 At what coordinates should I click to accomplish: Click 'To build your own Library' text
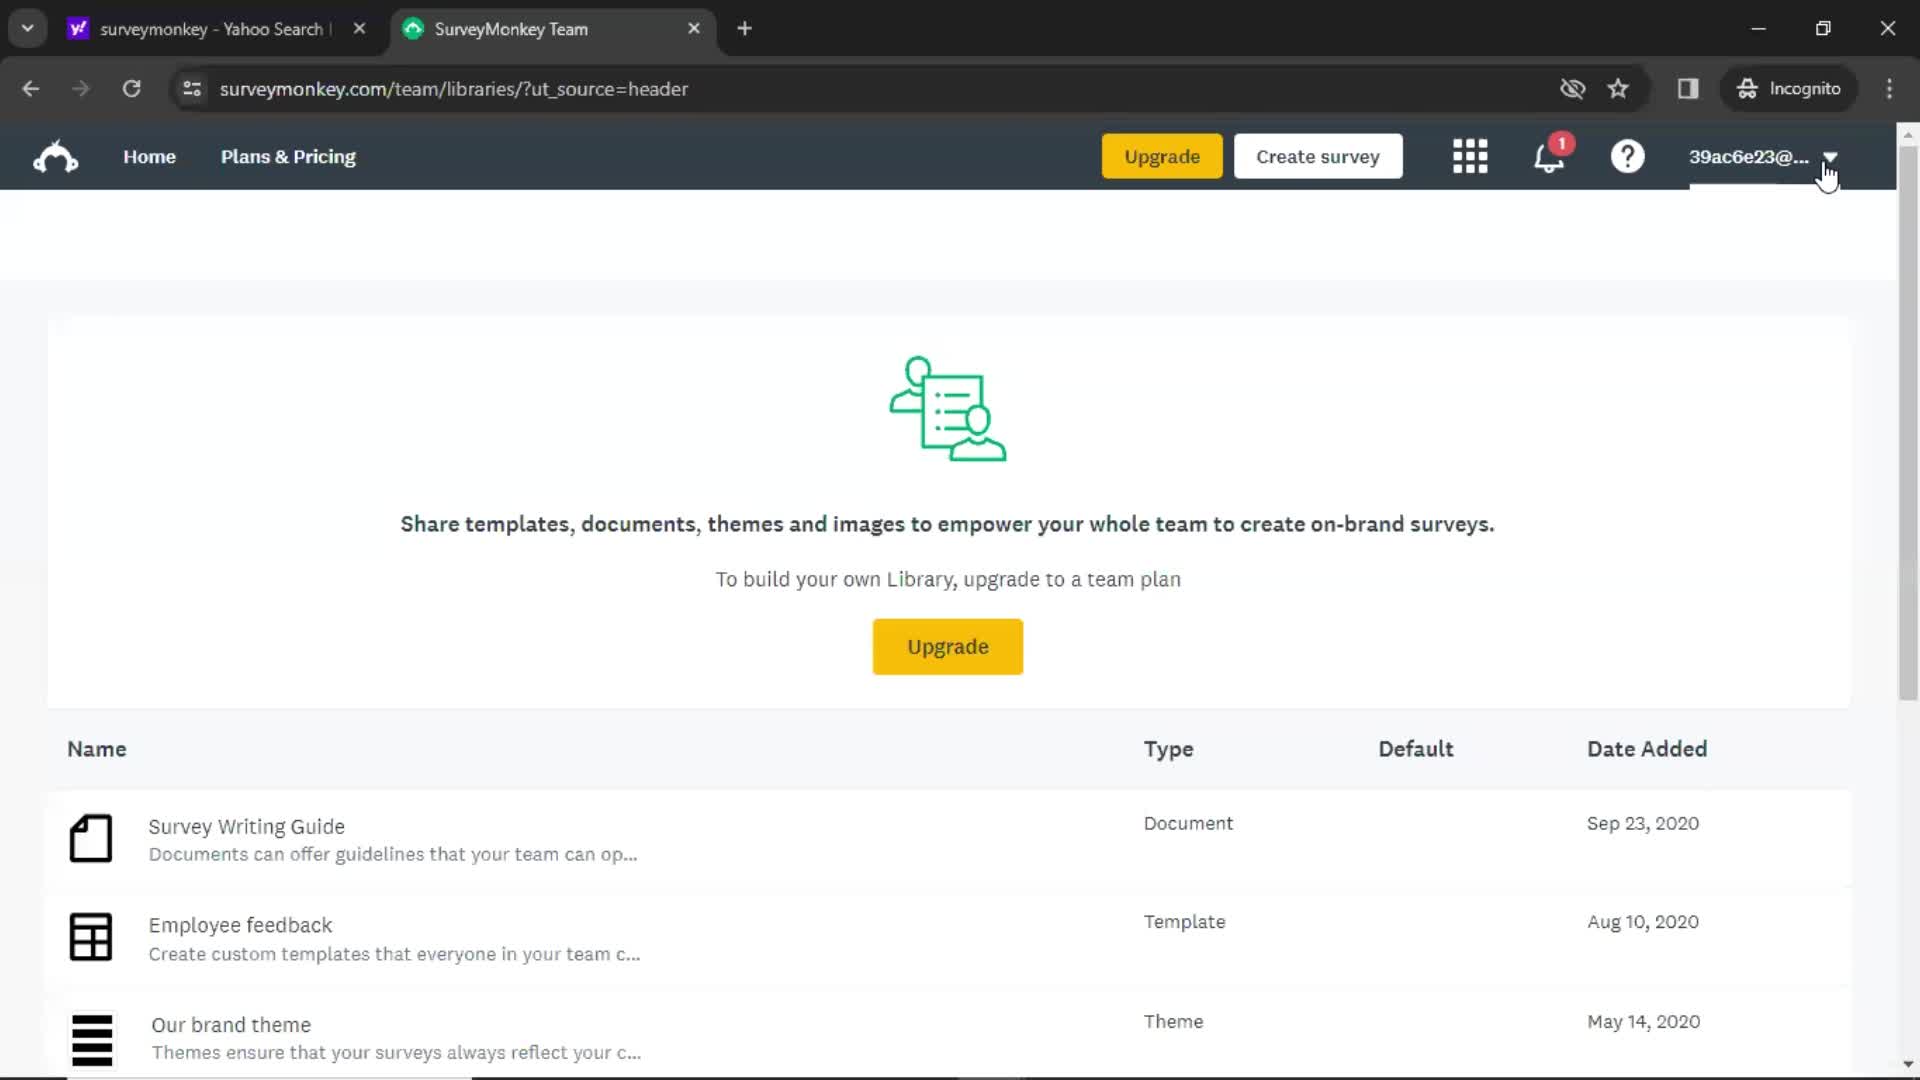[x=948, y=580]
